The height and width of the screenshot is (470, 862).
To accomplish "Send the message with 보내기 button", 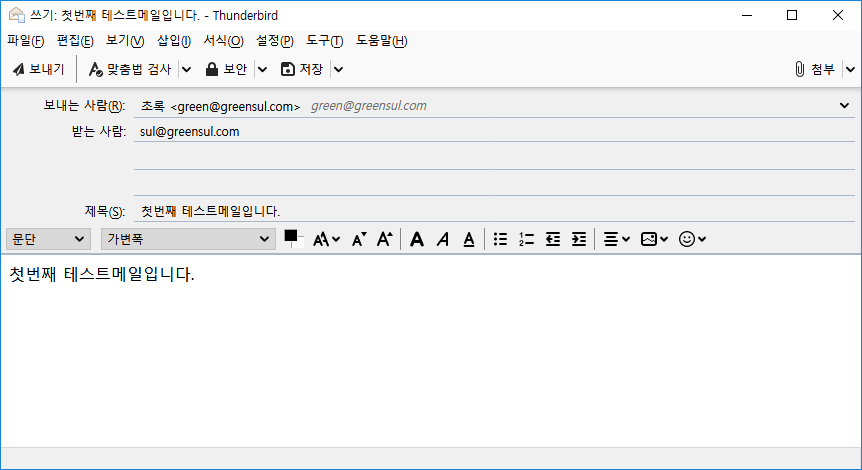I will click(38, 69).
